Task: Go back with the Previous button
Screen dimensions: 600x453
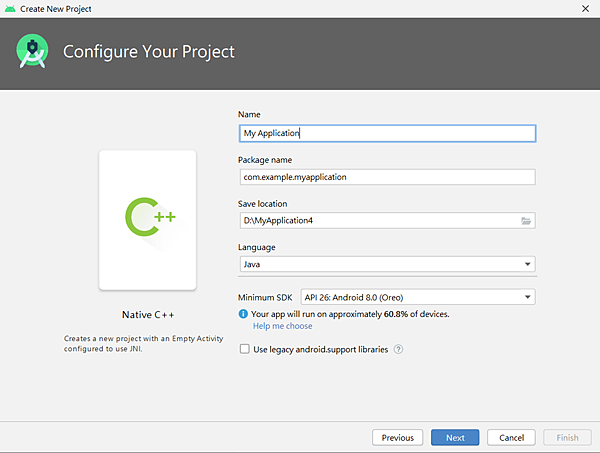Action: tap(397, 437)
